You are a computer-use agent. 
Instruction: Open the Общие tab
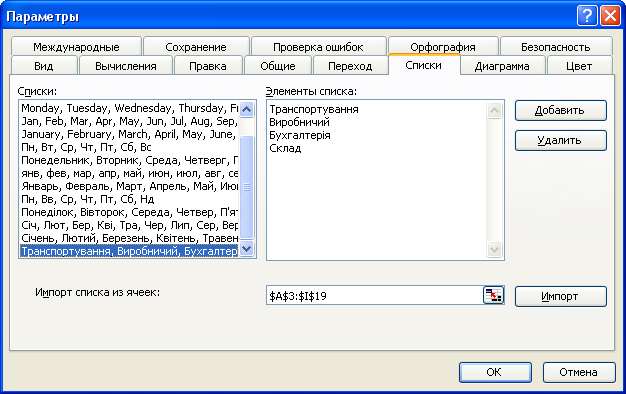click(278, 66)
